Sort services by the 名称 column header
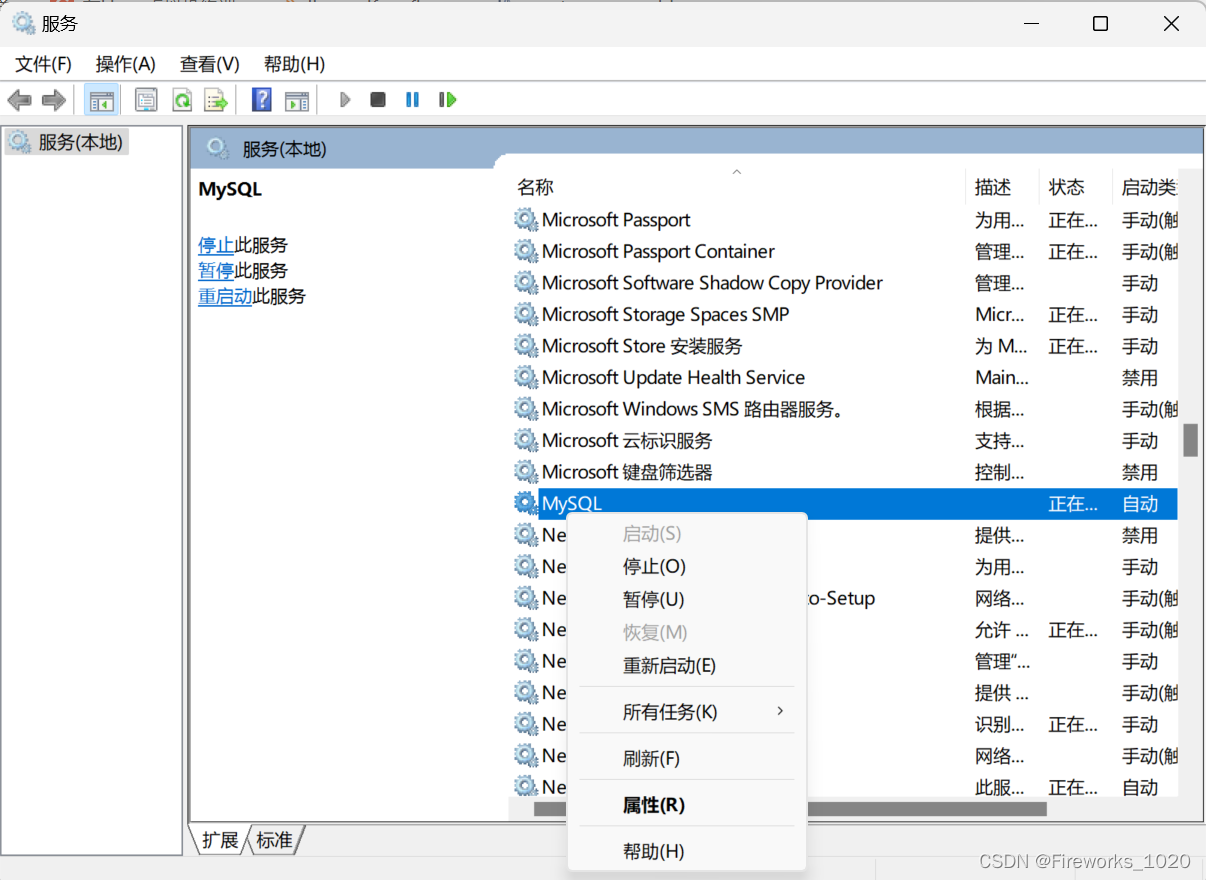 tap(534, 186)
